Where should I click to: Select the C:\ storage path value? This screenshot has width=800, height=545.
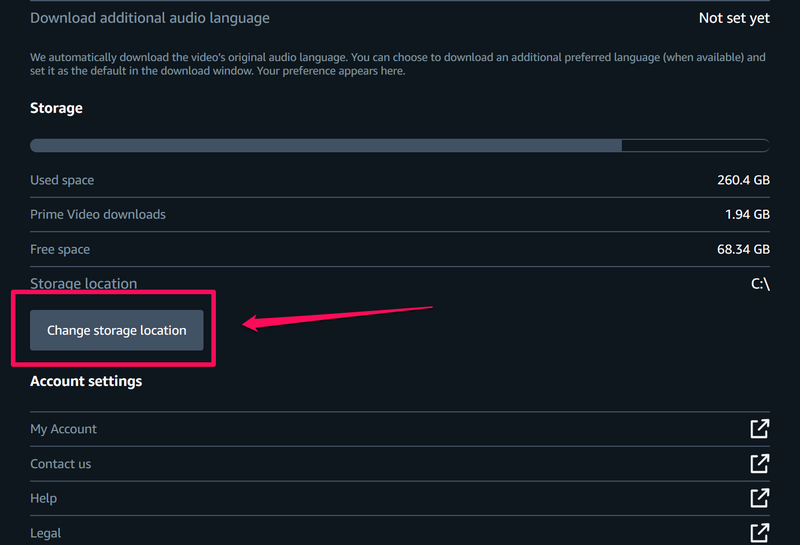tap(760, 284)
